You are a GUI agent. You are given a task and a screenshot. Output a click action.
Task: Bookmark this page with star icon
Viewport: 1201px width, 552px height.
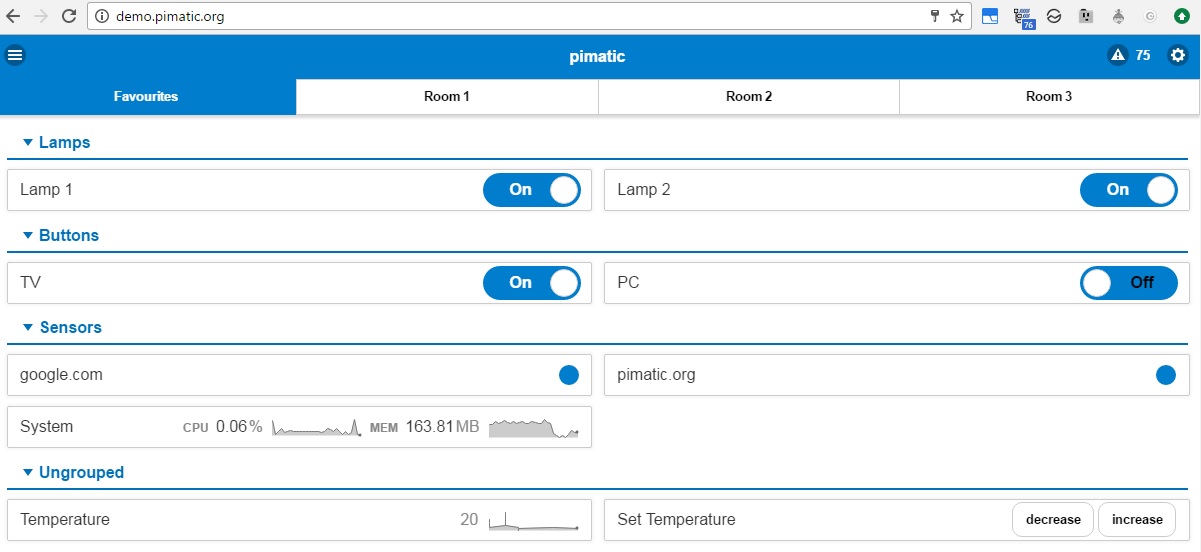pos(957,16)
